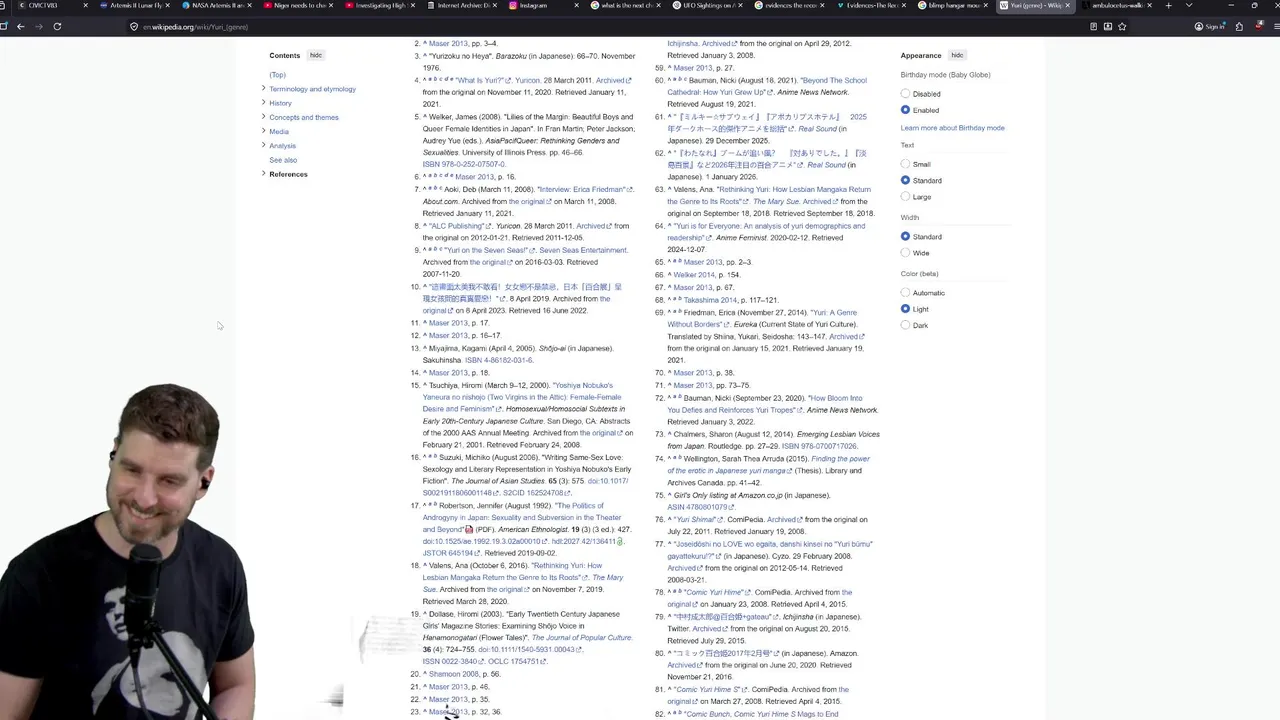Viewport: 1280px width, 720px height.
Task: Open Welker 2014 citation link
Action: (x=694, y=274)
